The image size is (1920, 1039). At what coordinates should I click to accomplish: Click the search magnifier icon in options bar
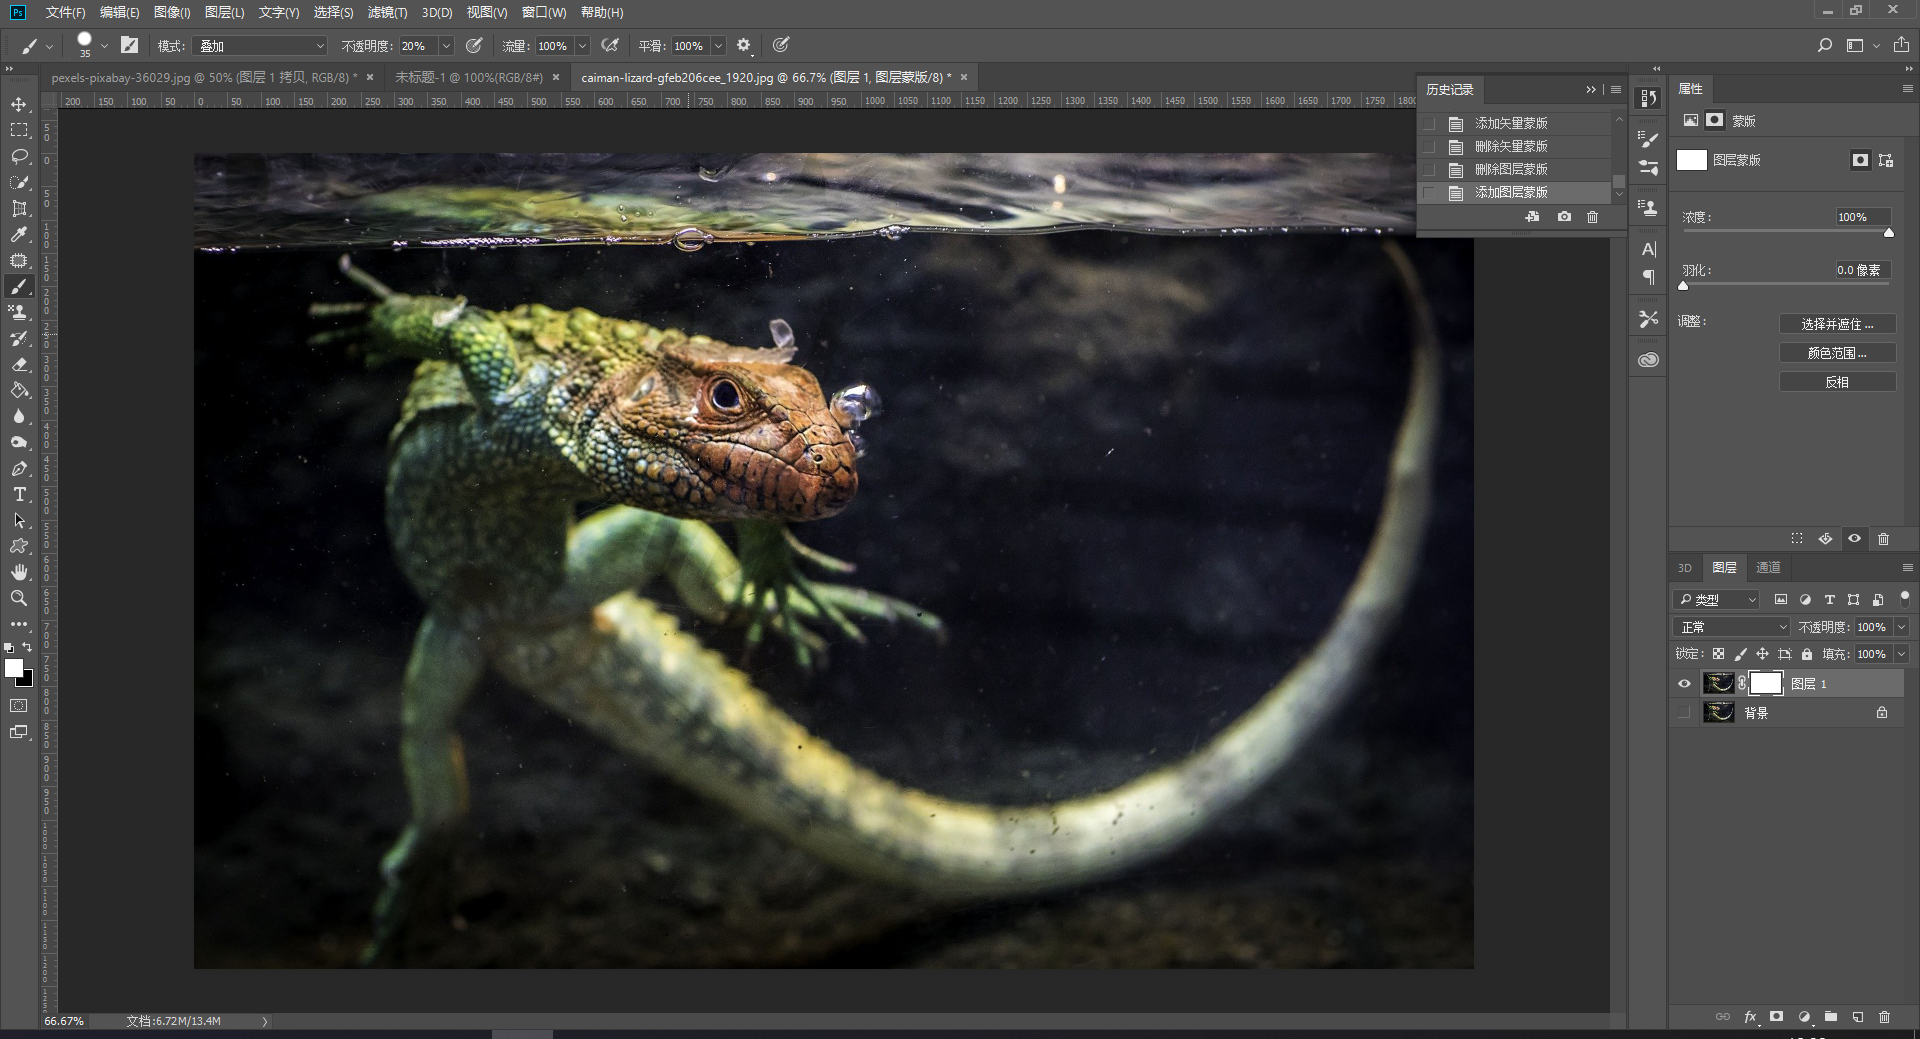pos(1825,45)
